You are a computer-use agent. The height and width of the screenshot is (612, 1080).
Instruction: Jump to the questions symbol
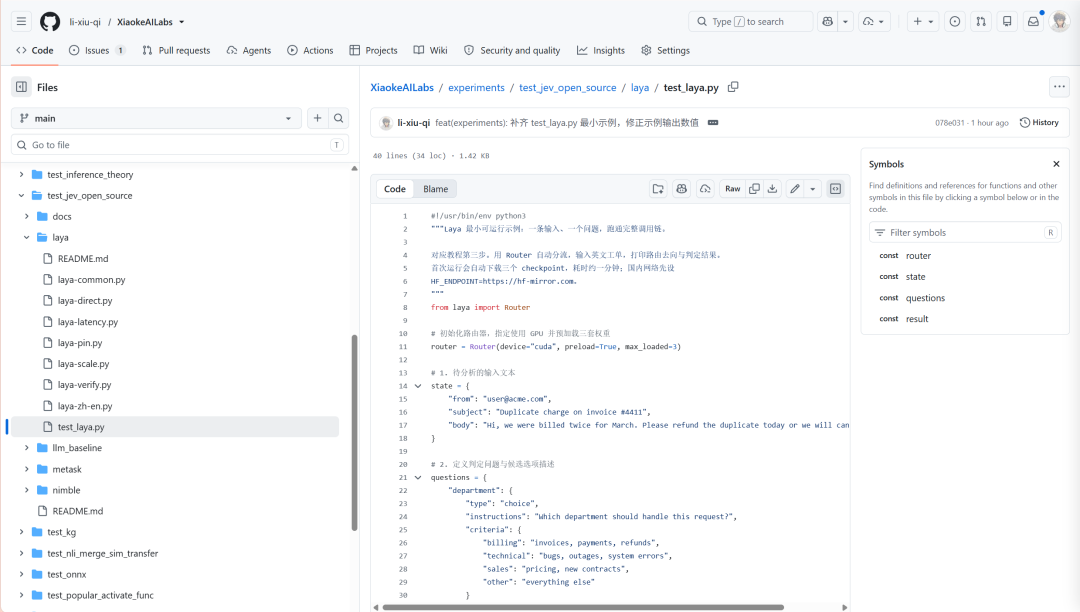(925, 297)
